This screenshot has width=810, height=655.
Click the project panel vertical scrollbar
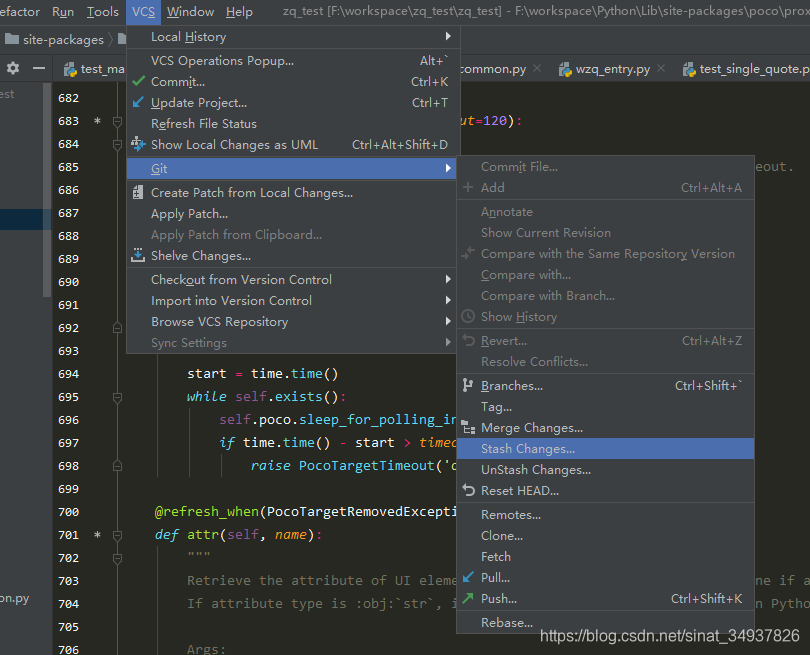tap(47, 190)
